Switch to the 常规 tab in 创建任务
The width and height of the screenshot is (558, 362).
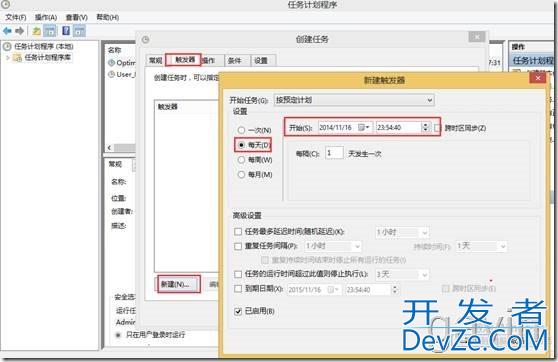point(156,60)
